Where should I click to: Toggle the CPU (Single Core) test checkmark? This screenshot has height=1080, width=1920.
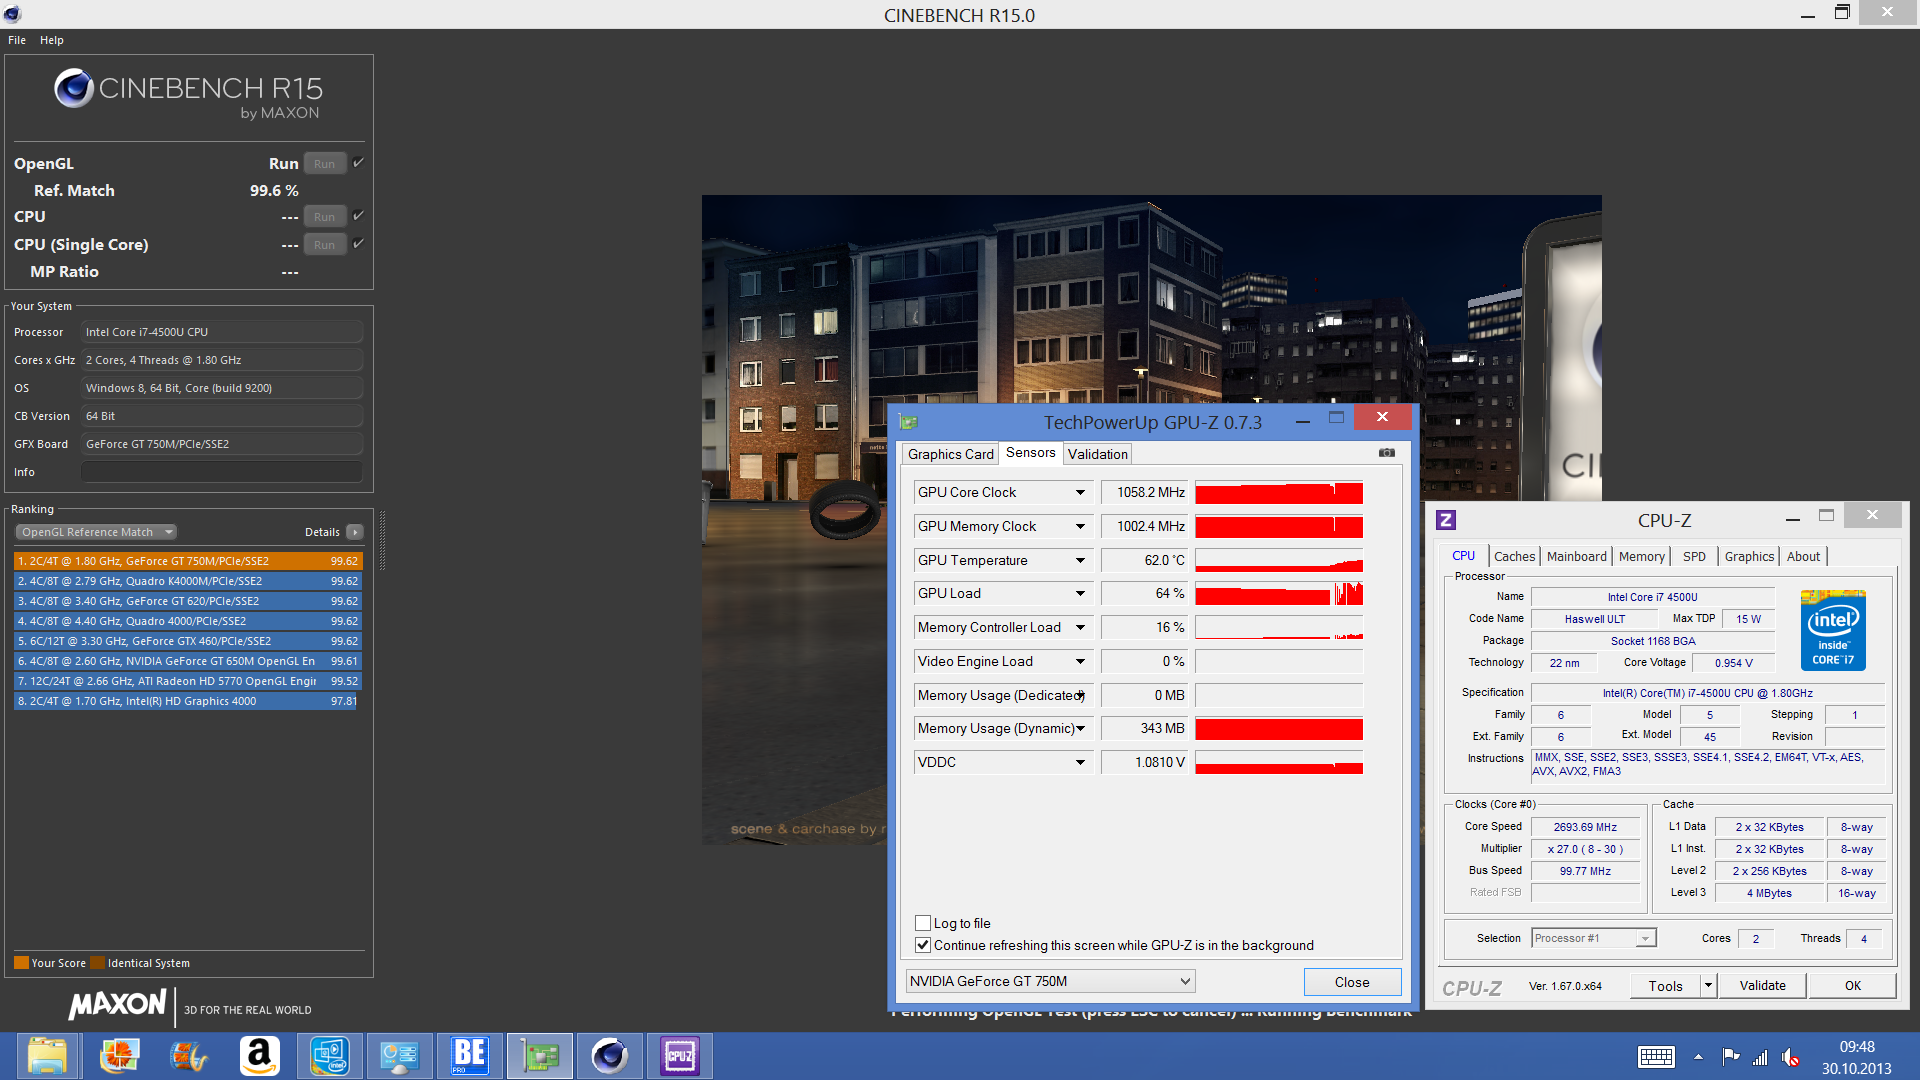tap(358, 244)
